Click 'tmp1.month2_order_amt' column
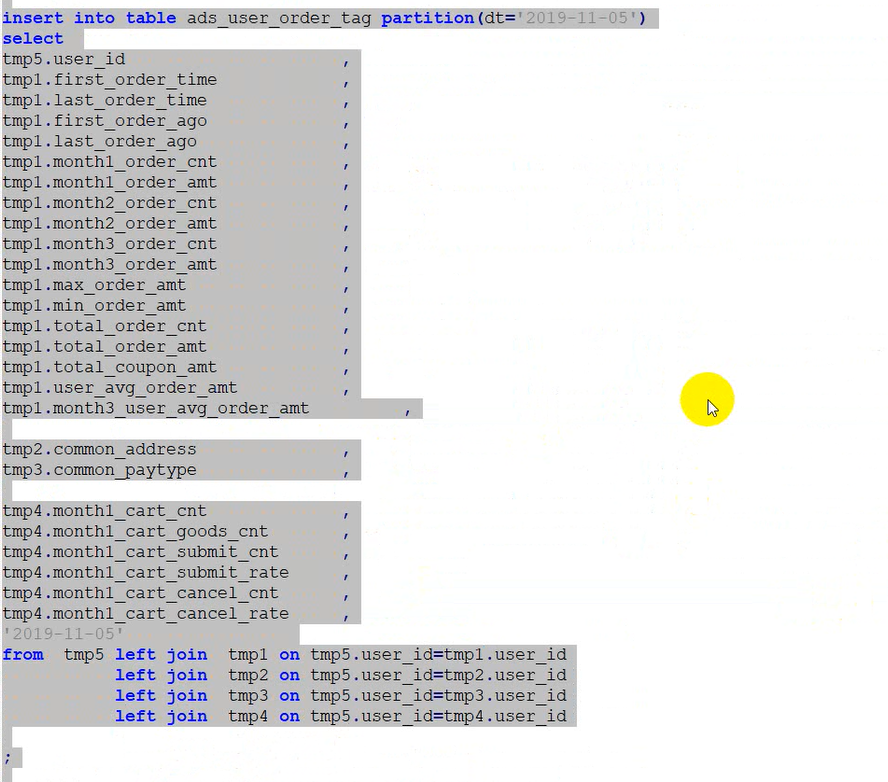 point(109,224)
